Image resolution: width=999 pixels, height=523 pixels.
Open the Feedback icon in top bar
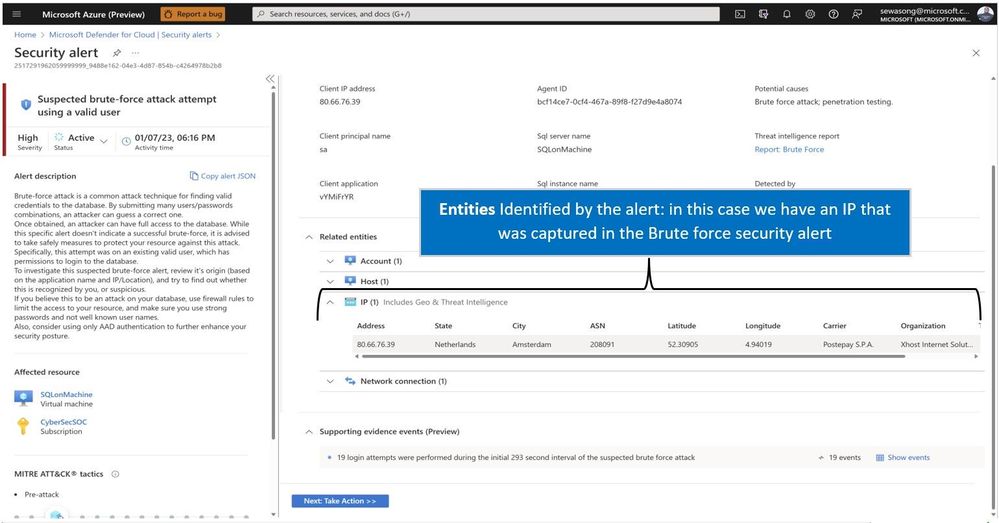857,14
